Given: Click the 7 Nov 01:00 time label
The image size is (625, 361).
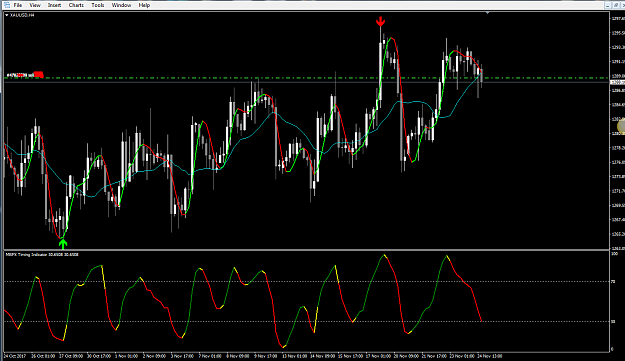Looking at the screenshot, I should [x=210, y=356].
